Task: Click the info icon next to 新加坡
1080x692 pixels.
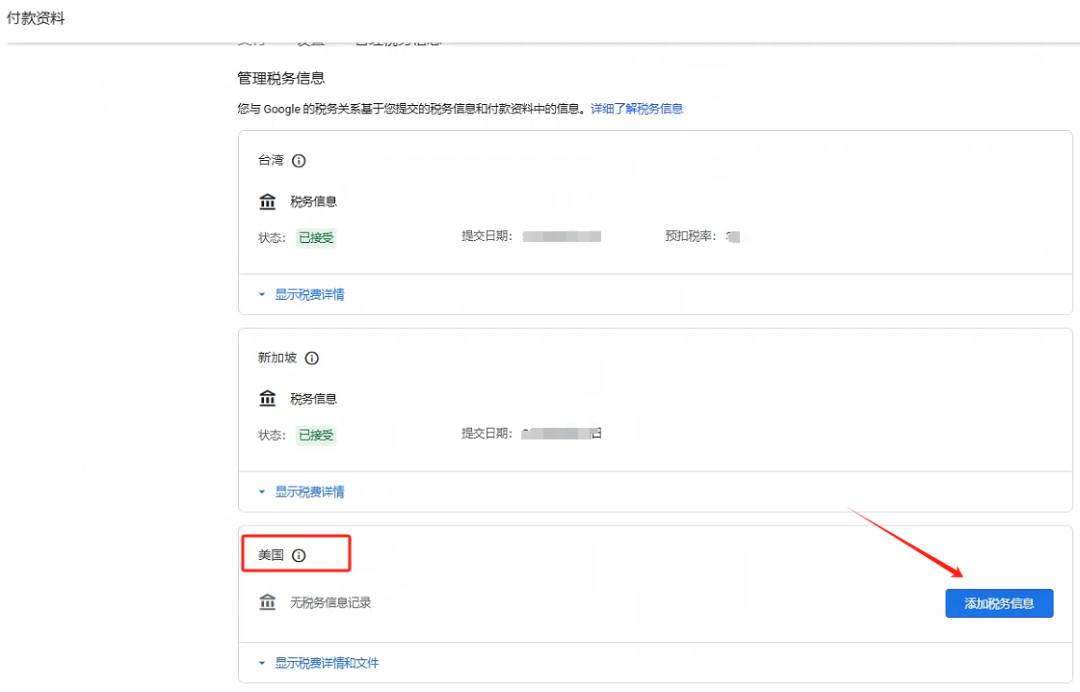Action: coord(311,358)
